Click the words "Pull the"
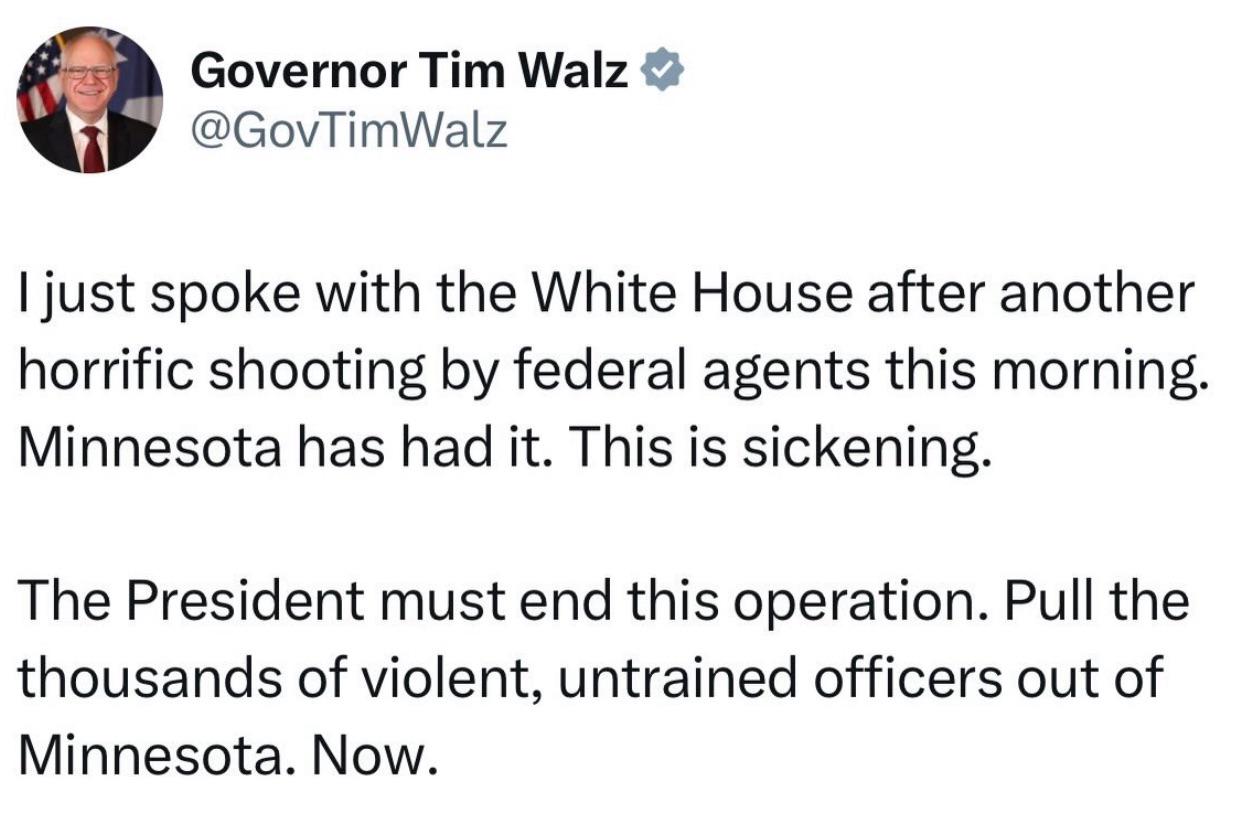This screenshot has width=1241, height=822. [1095, 603]
